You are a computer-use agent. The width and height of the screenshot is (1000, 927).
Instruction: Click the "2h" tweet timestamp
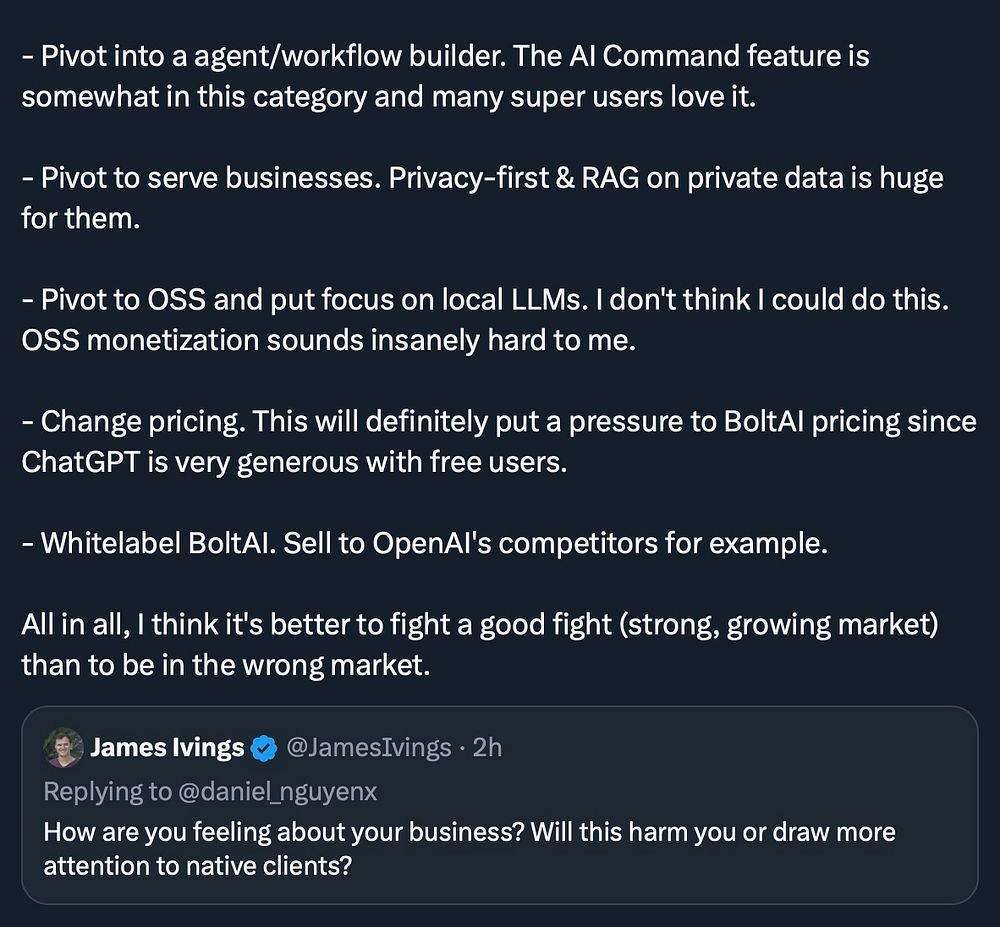486,748
